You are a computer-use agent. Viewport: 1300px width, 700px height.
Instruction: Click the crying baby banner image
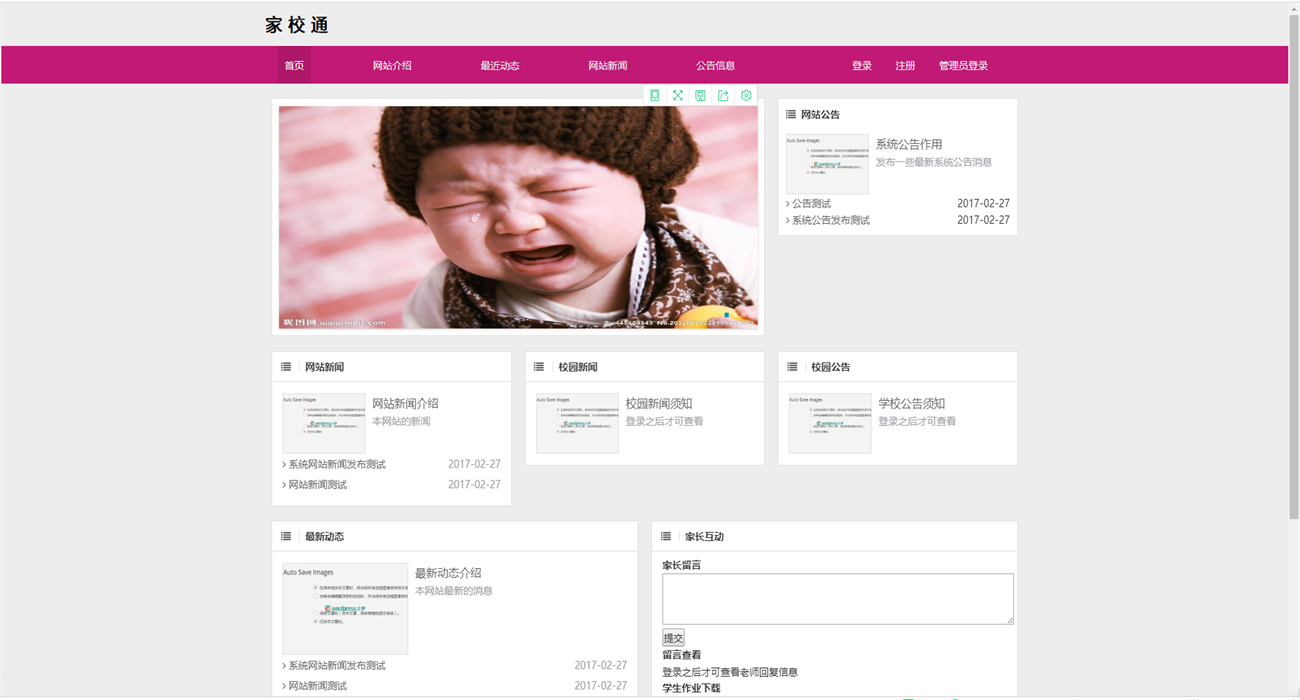(518, 217)
